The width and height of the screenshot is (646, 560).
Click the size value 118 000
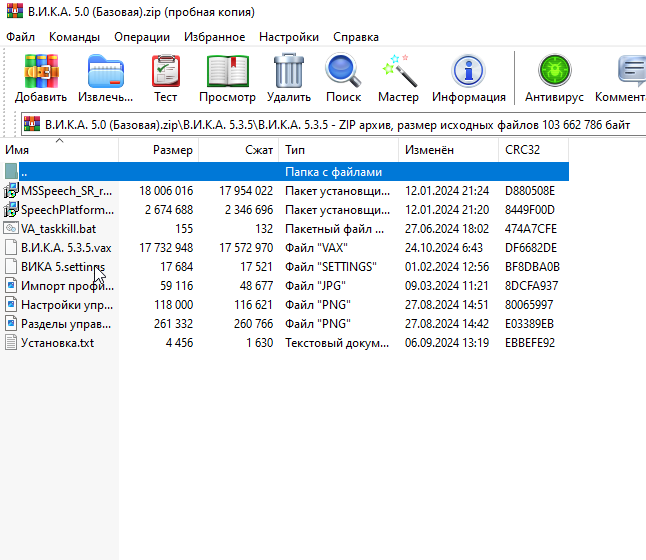pyautogui.click(x=173, y=305)
